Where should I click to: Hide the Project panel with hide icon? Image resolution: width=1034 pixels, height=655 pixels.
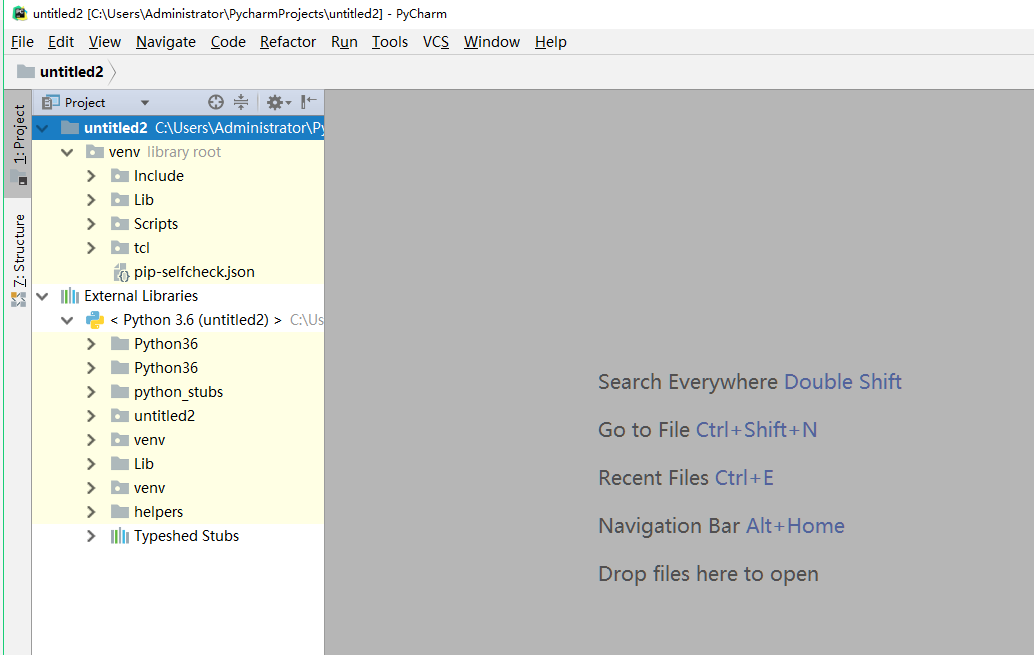click(309, 102)
